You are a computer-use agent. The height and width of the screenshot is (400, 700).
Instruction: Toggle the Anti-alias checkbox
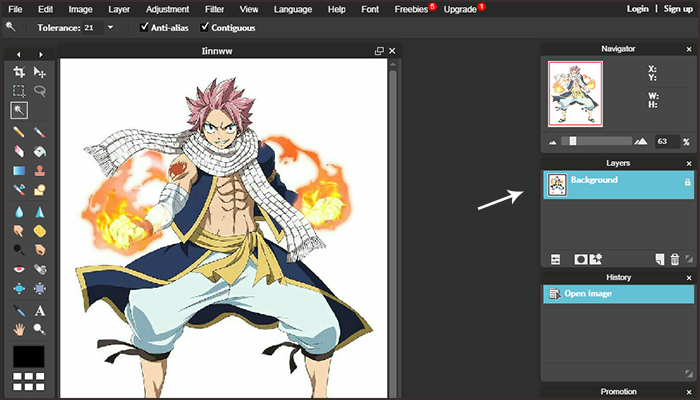146,27
